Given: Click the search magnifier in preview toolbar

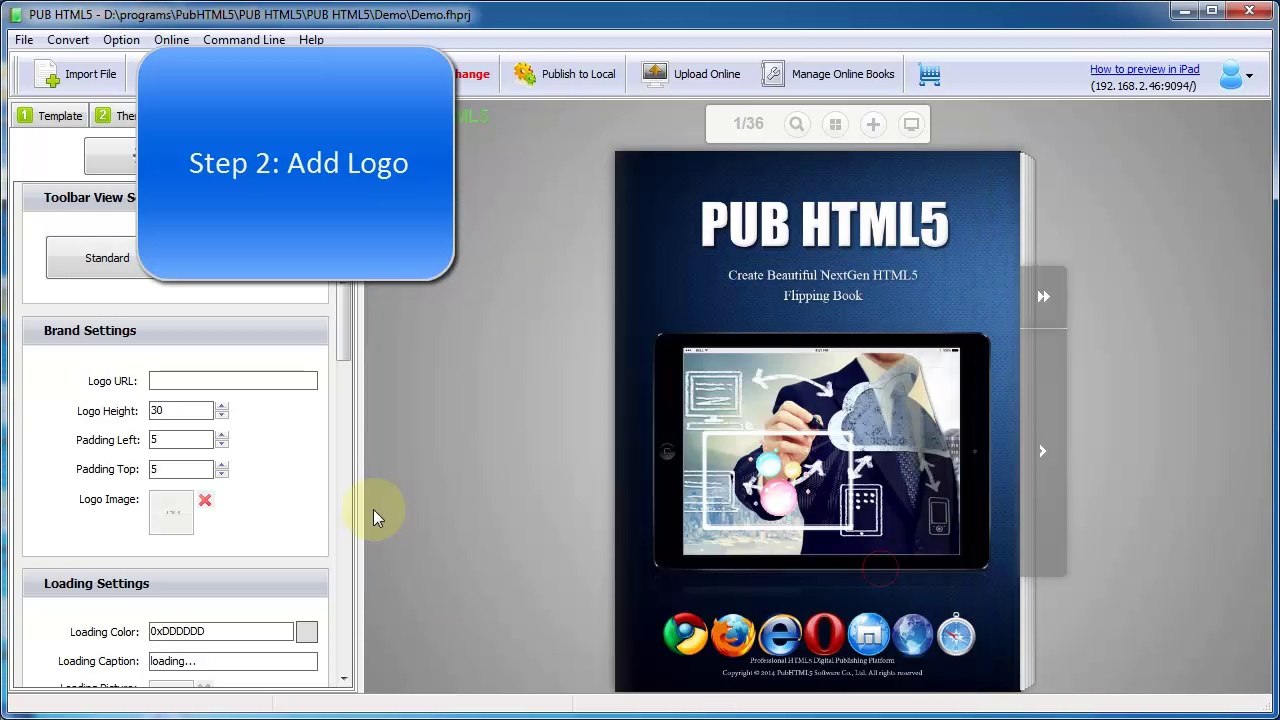Looking at the screenshot, I should (797, 124).
